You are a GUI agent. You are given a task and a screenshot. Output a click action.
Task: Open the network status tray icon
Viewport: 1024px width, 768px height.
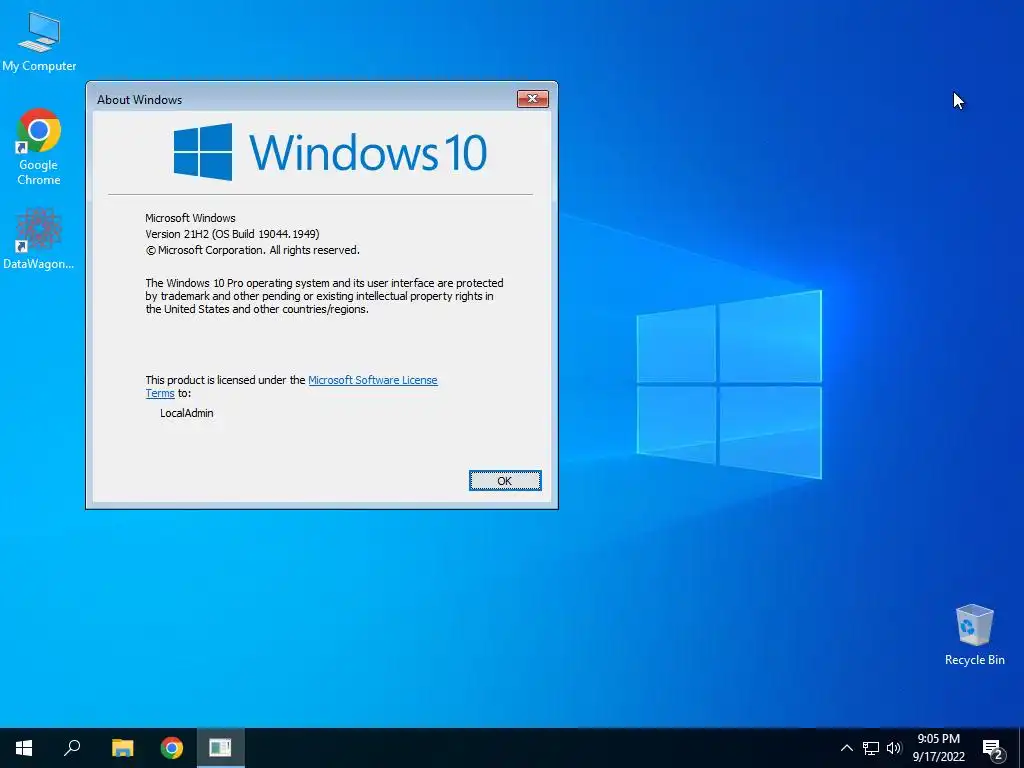[x=871, y=748]
